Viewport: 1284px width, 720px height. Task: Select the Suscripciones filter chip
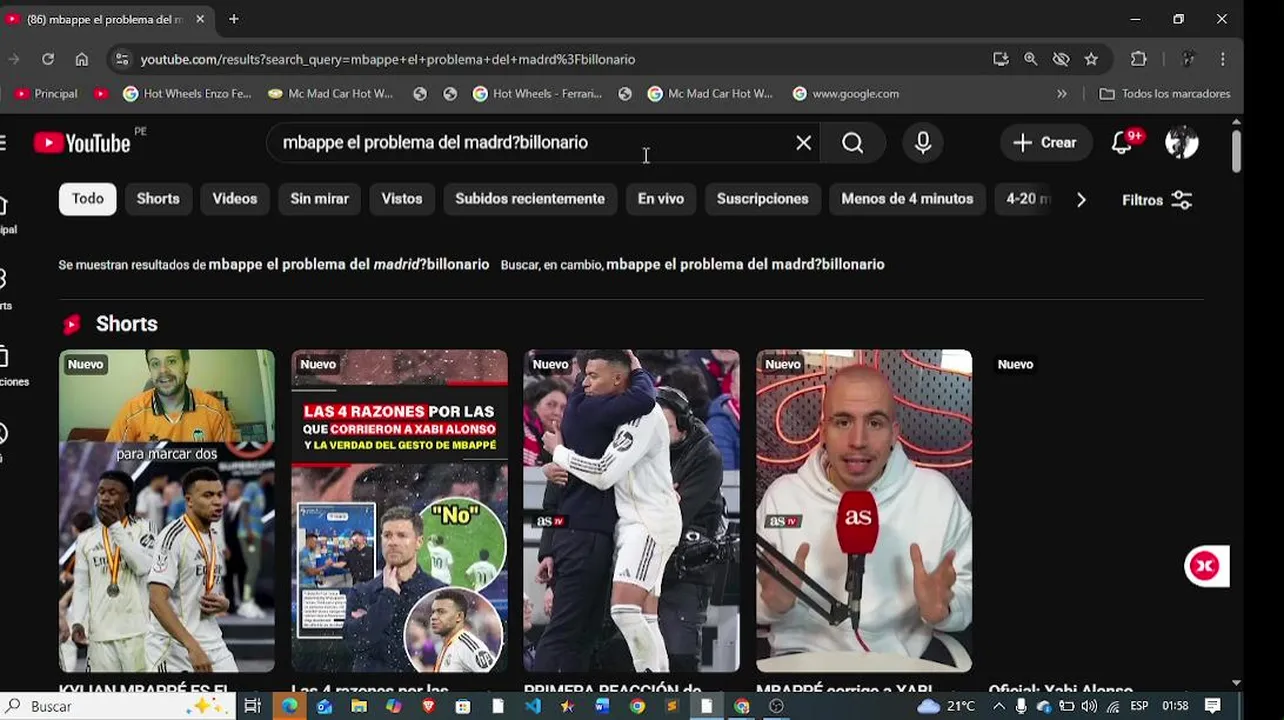point(762,199)
